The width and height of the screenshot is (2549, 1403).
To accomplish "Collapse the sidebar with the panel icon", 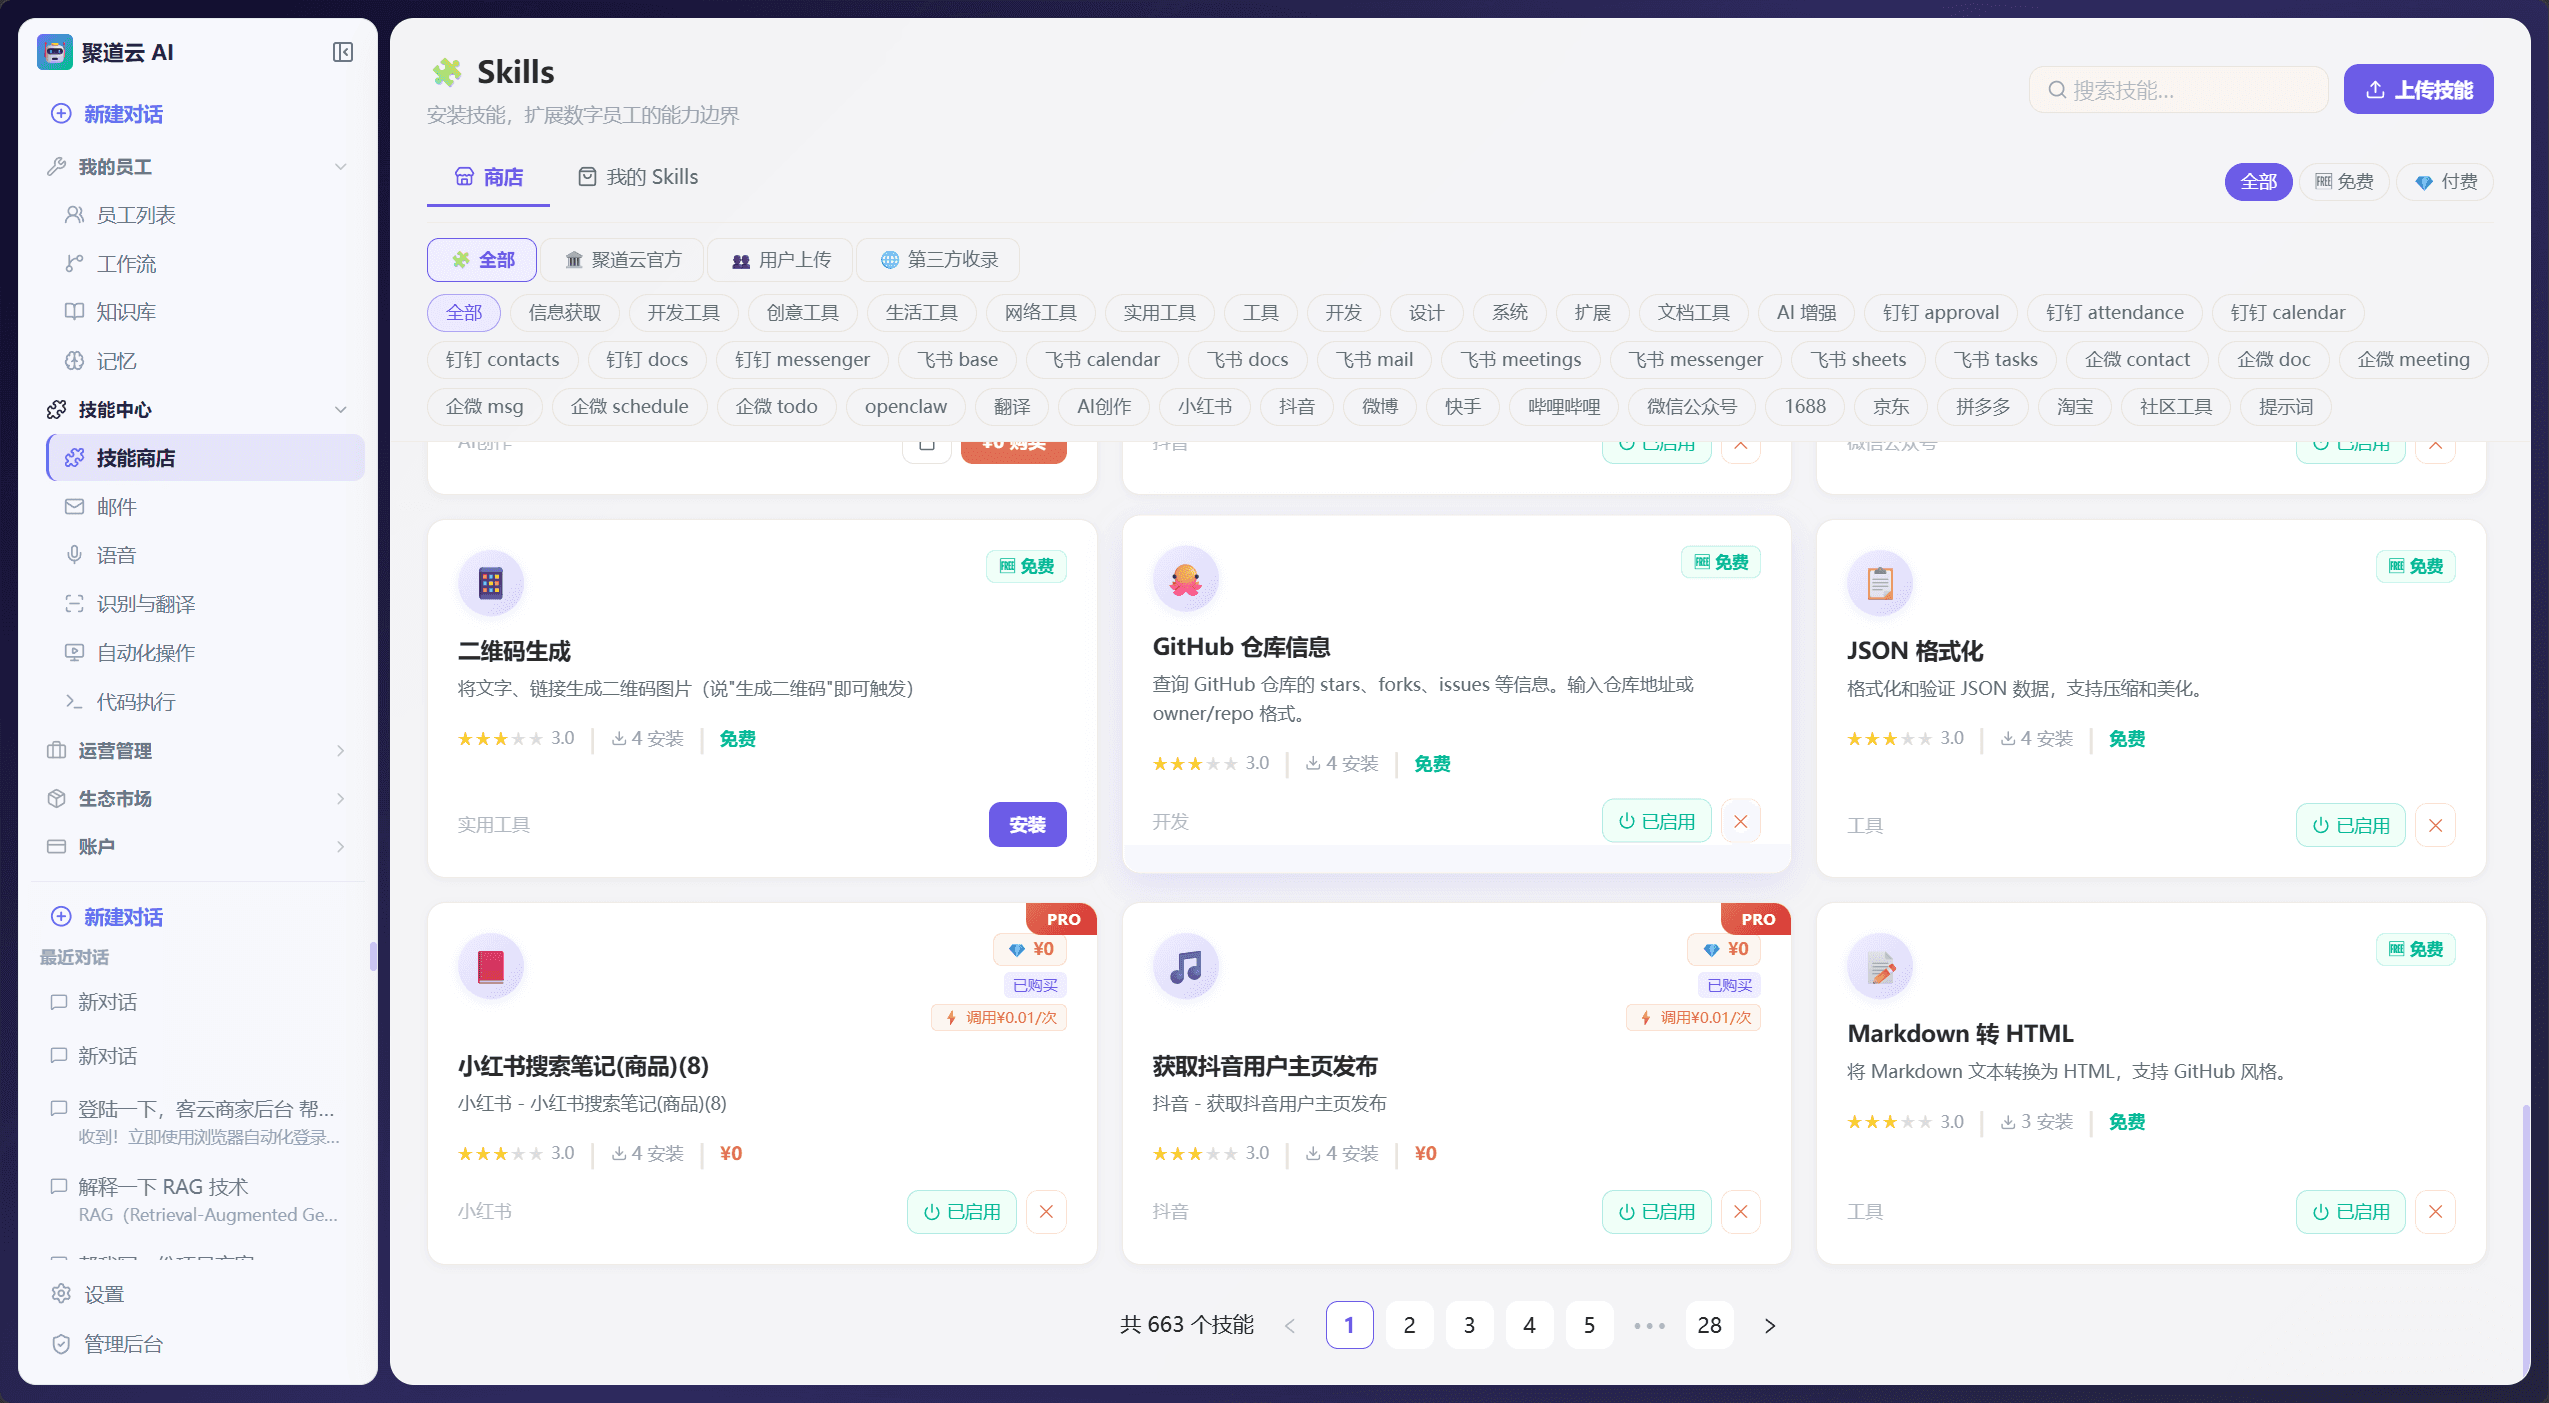I will click(x=343, y=52).
